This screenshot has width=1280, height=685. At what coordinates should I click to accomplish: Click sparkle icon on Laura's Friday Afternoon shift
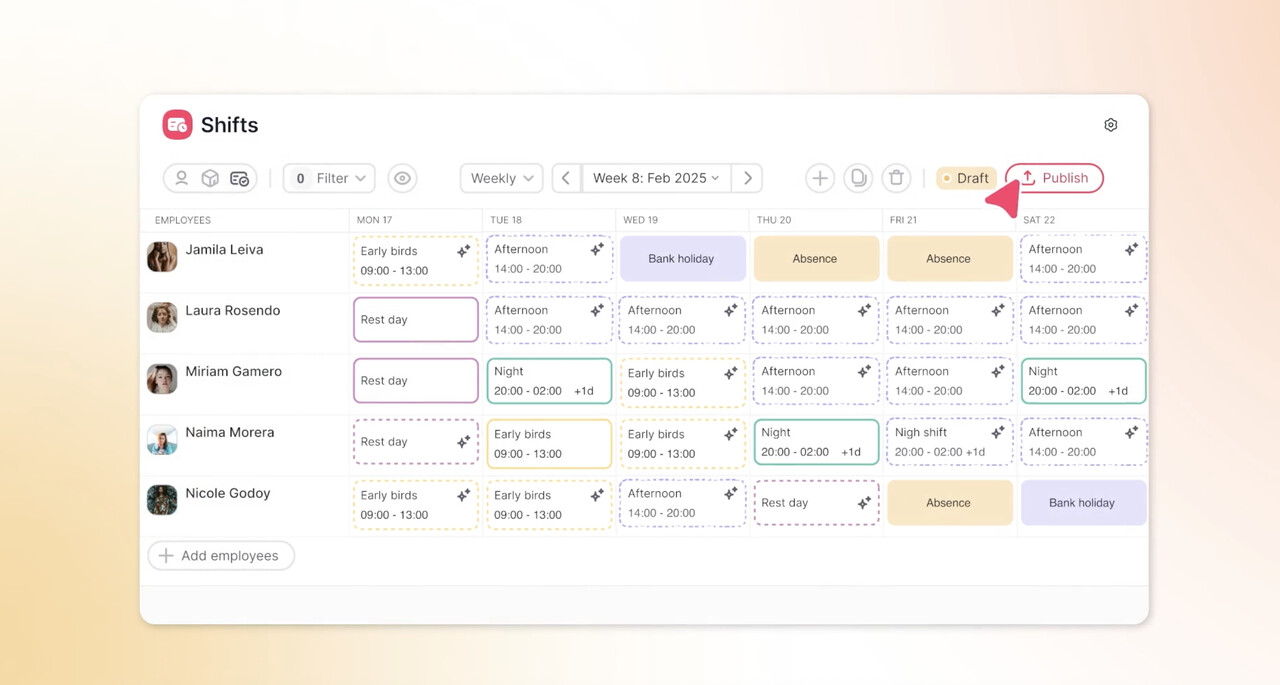click(x=998, y=310)
